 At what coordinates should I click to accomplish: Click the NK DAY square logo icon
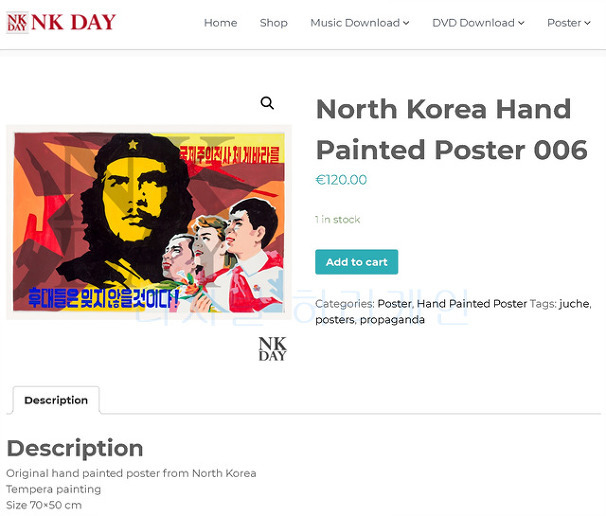(17, 22)
